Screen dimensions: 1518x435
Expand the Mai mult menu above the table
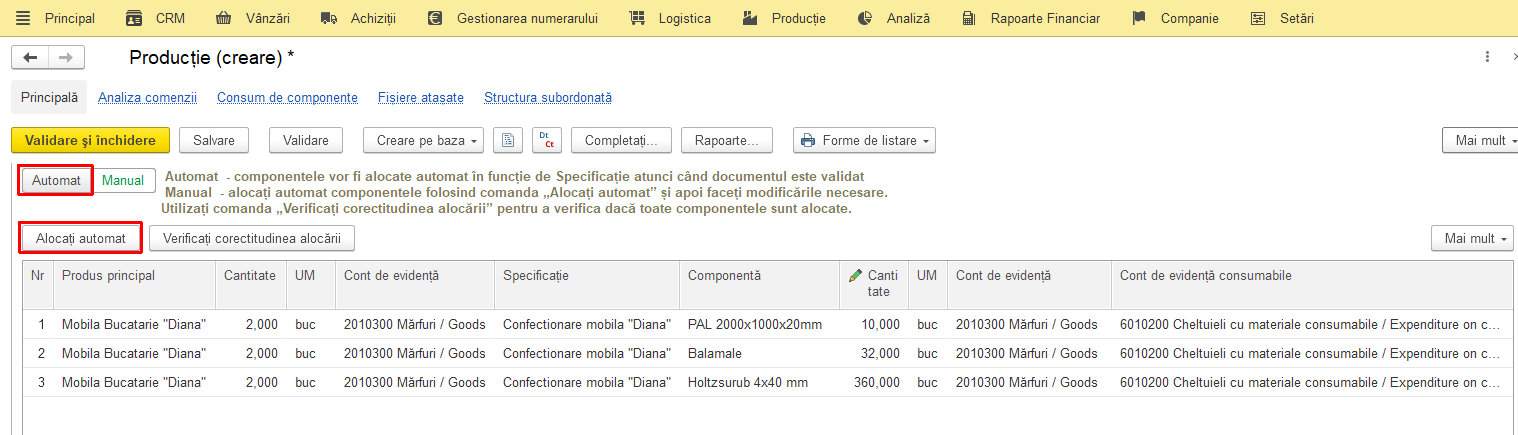tap(1472, 238)
